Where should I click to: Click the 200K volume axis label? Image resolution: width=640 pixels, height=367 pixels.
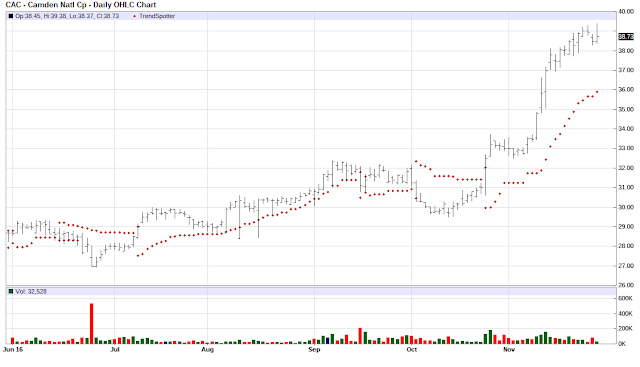pyautogui.click(x=625, y=328)
